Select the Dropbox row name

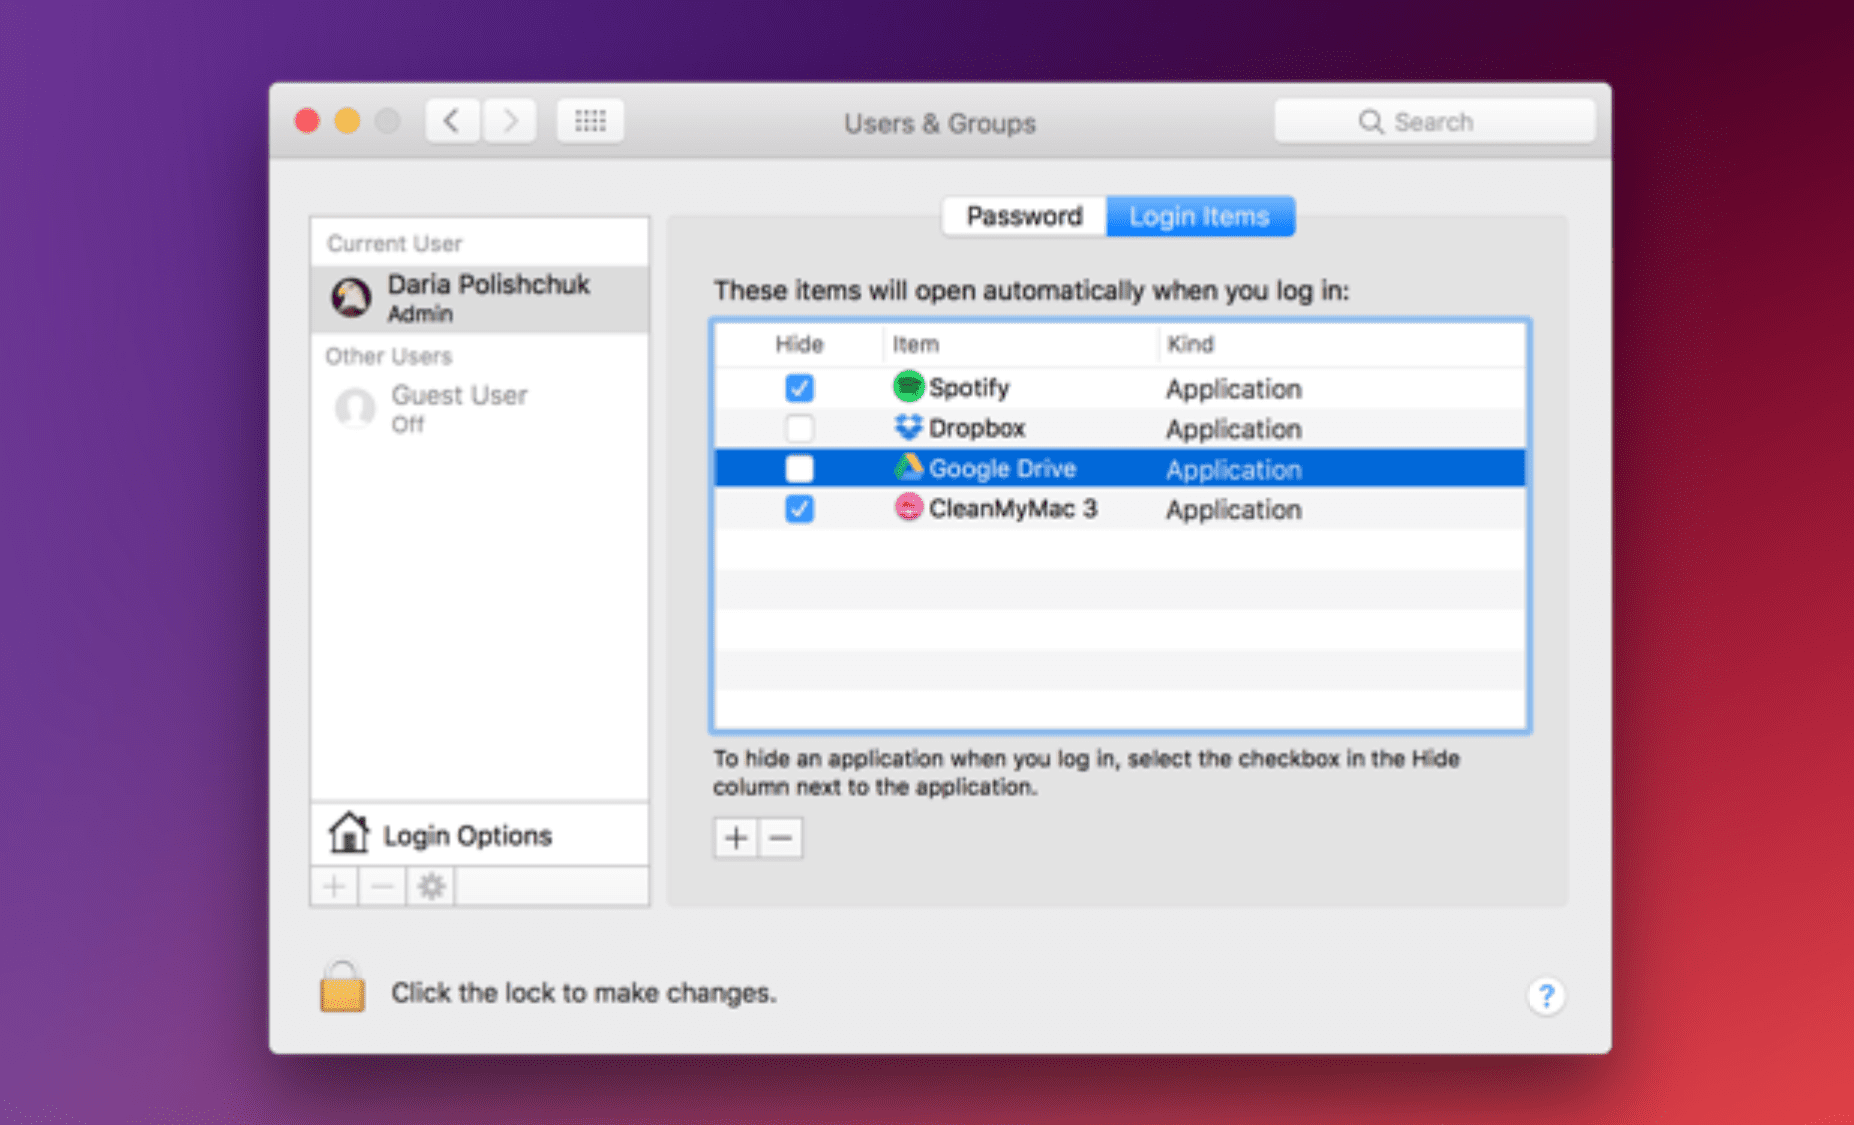(977, 428)
